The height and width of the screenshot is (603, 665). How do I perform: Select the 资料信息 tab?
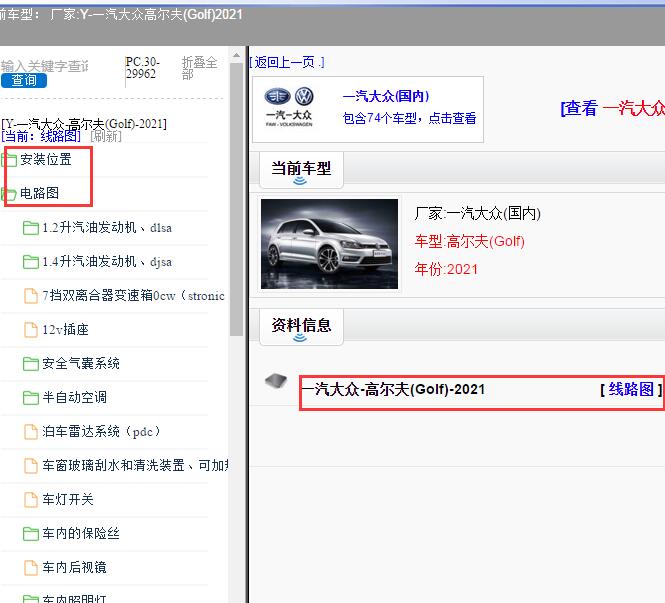tap(301, 327)
